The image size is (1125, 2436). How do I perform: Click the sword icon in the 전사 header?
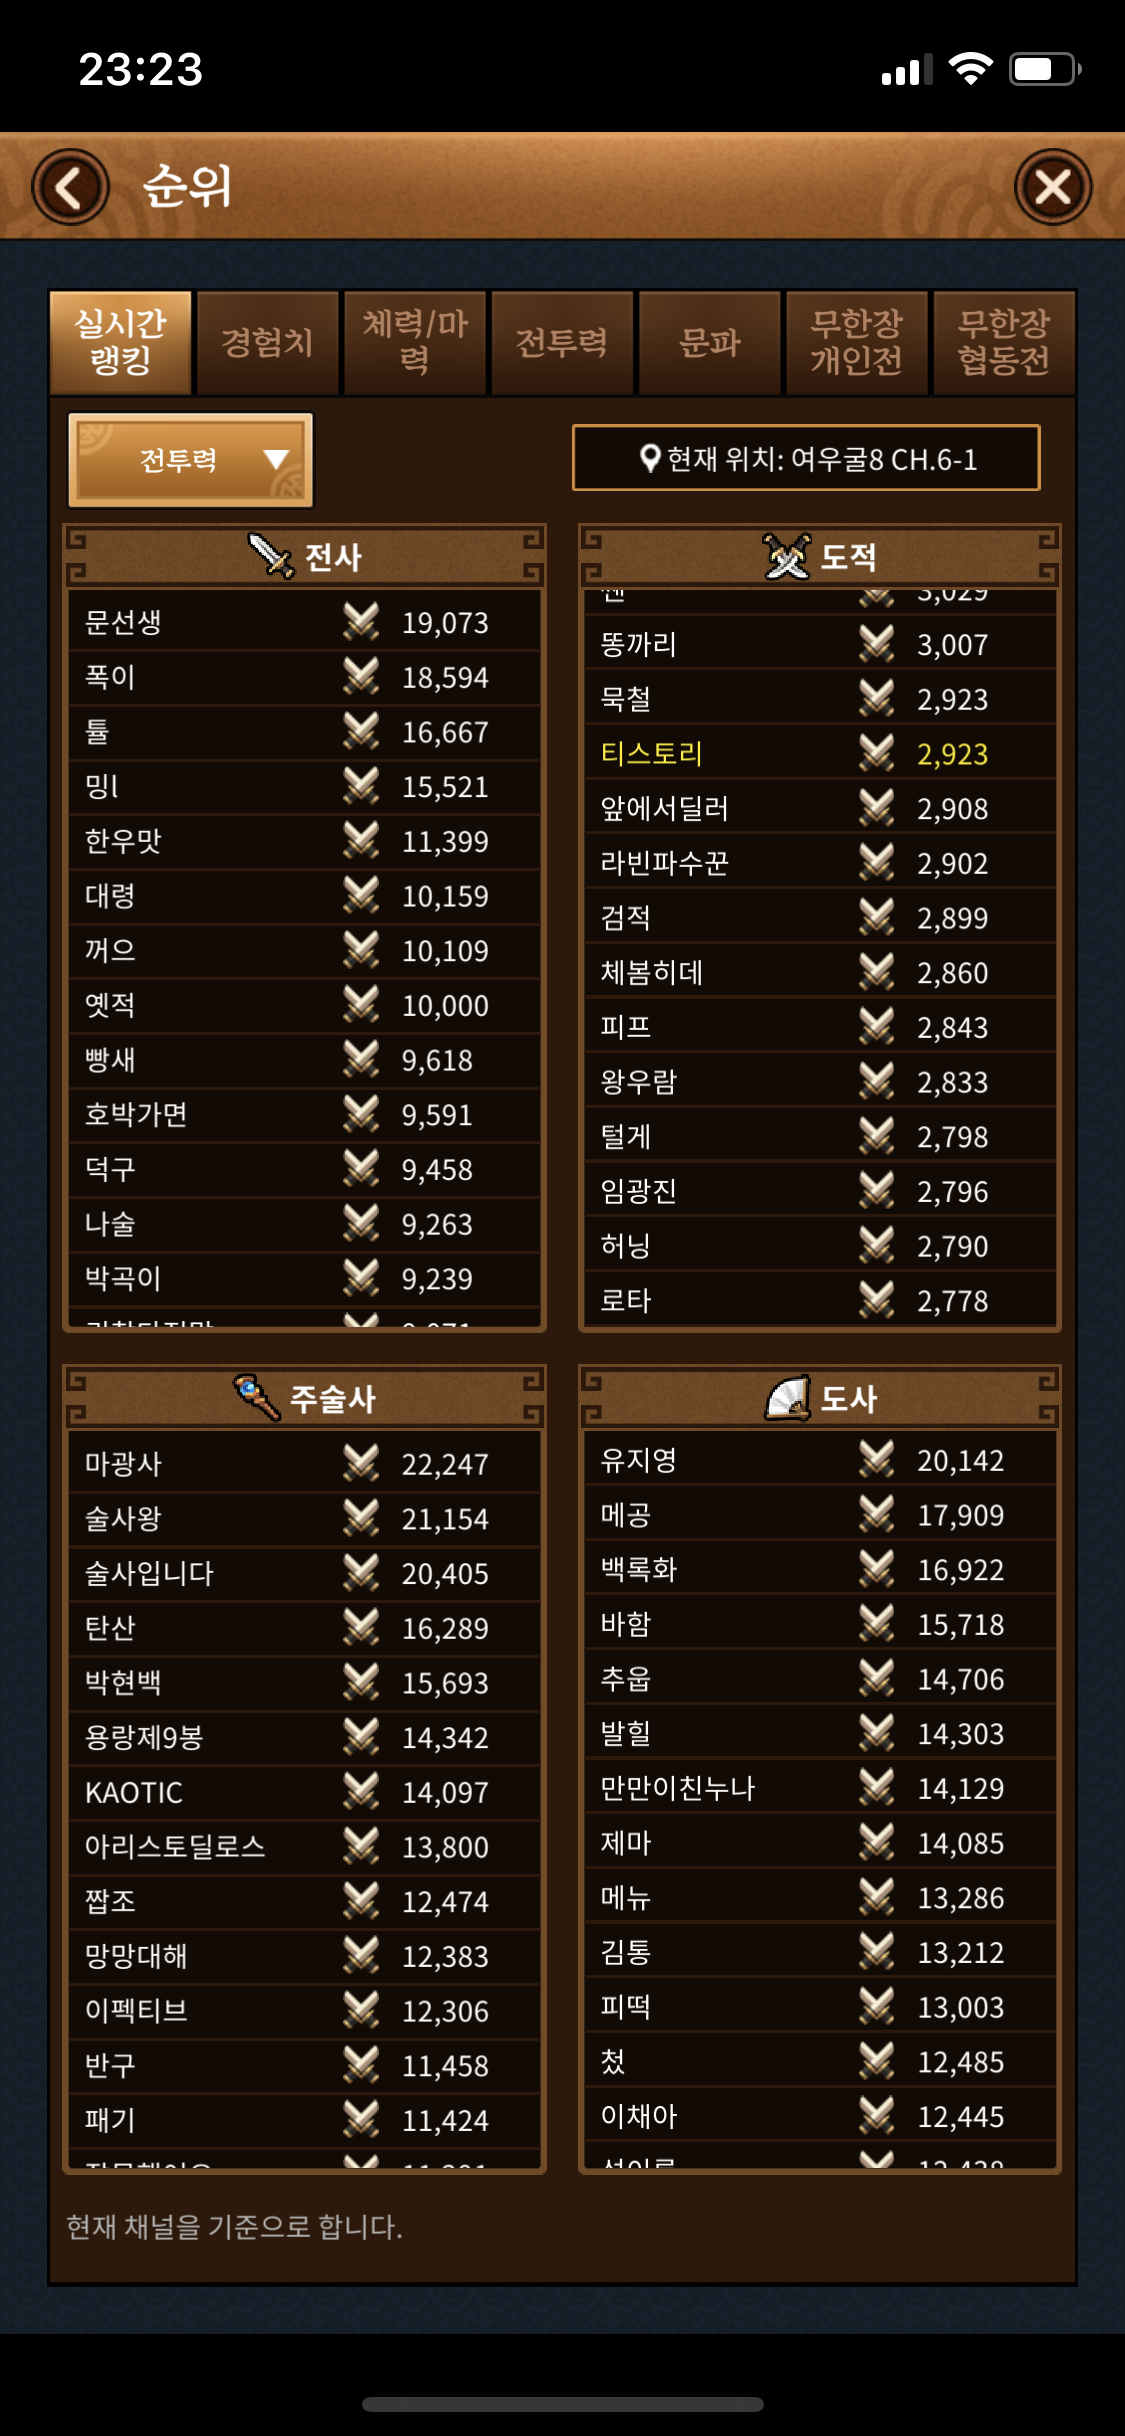[x=271, y=555]
